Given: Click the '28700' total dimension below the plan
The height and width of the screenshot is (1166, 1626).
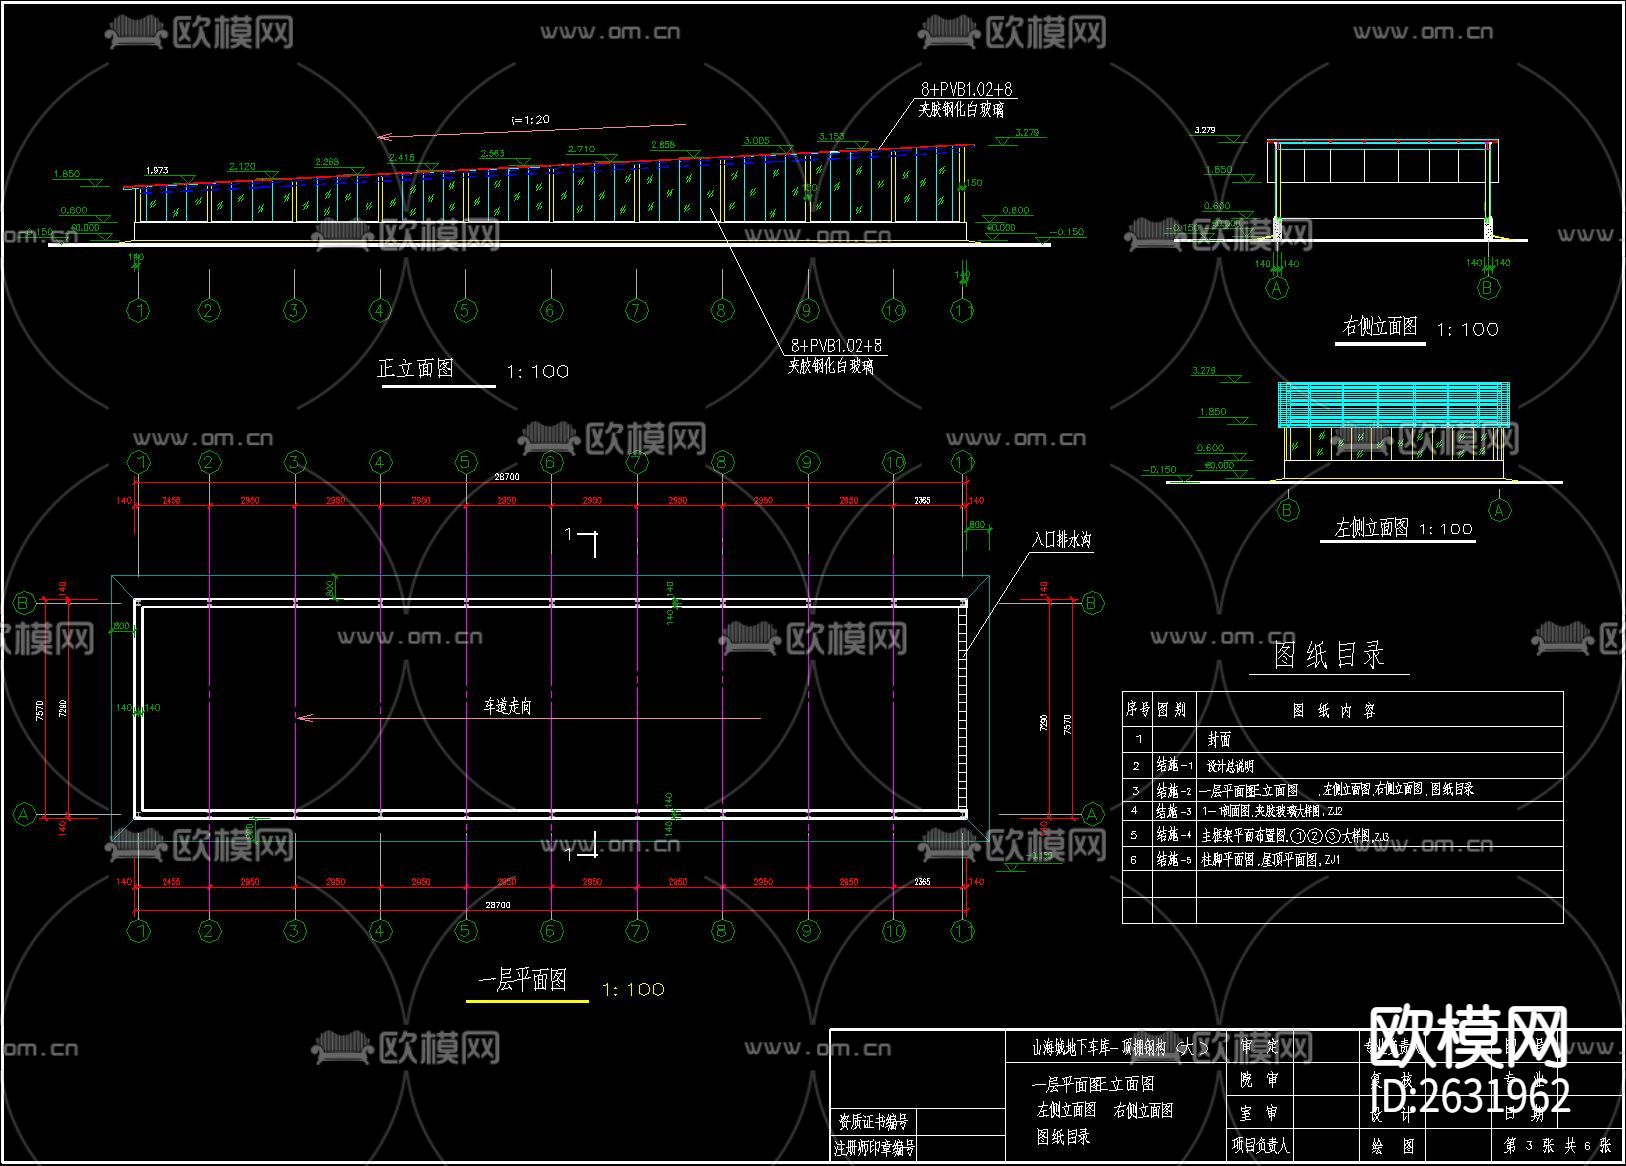Looking at the screenshot, I should click(497, 905).
